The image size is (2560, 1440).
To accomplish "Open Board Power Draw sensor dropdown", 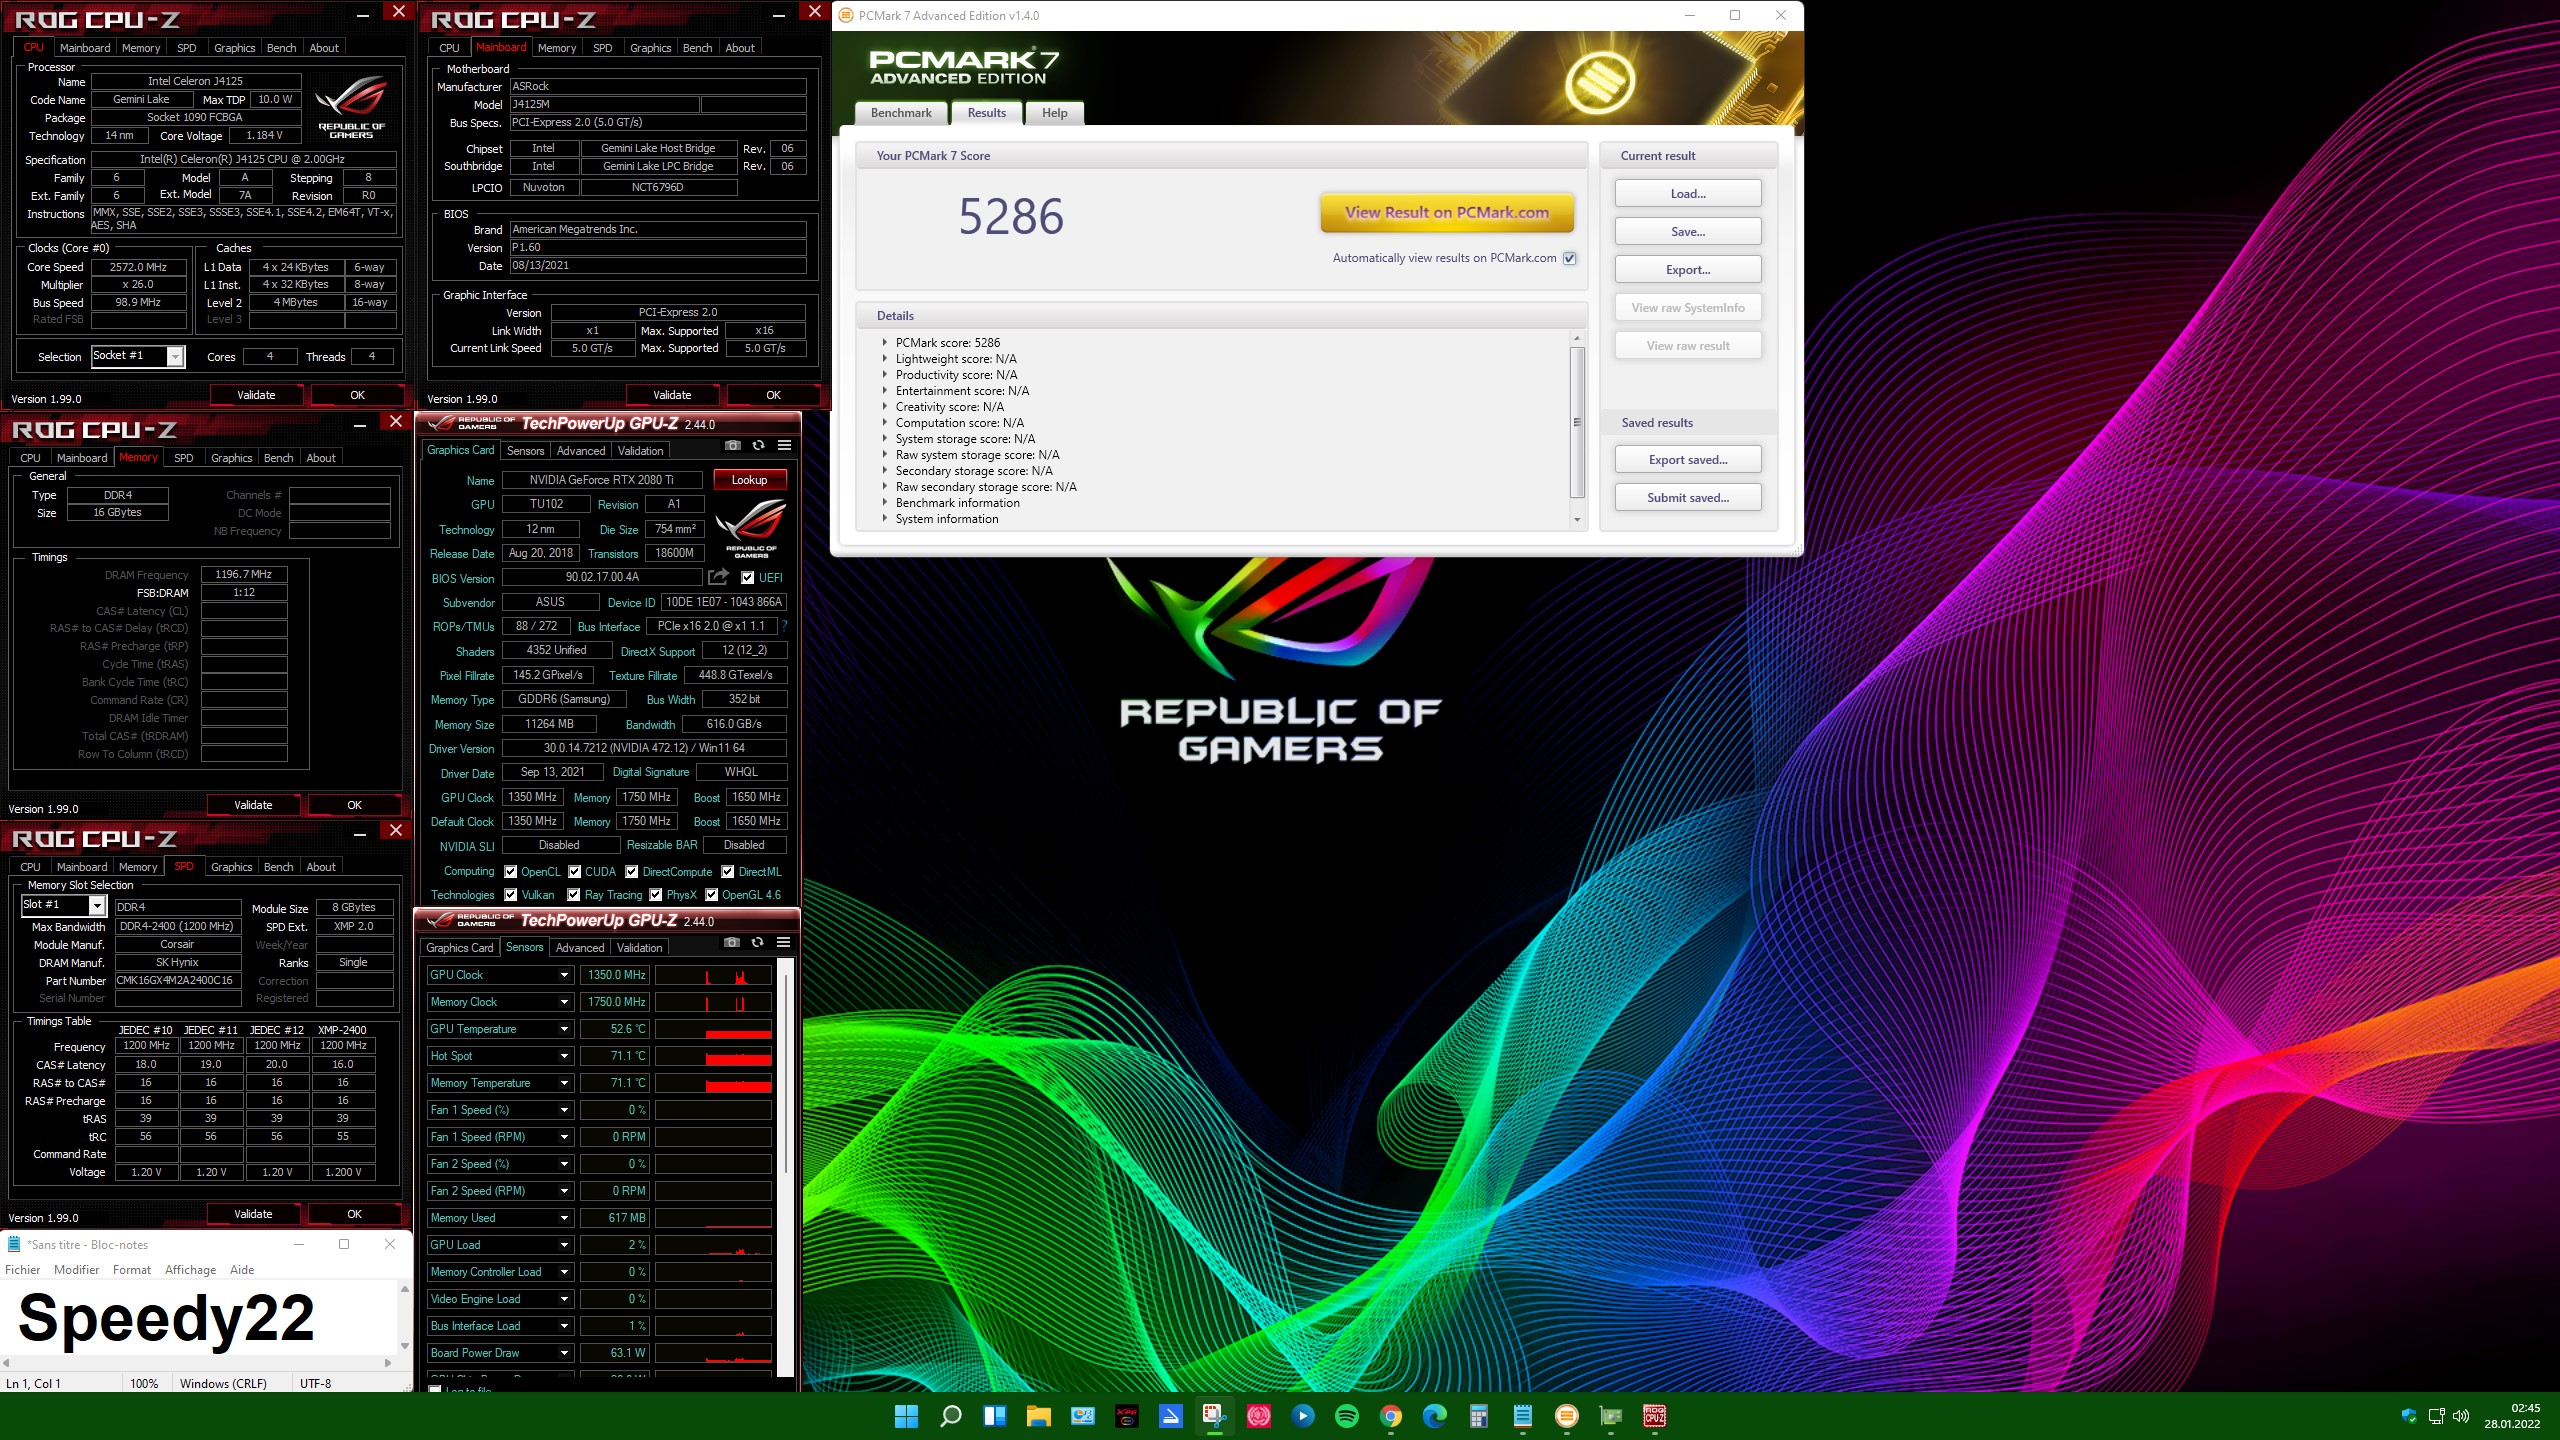I will (x=564, y=1353).
